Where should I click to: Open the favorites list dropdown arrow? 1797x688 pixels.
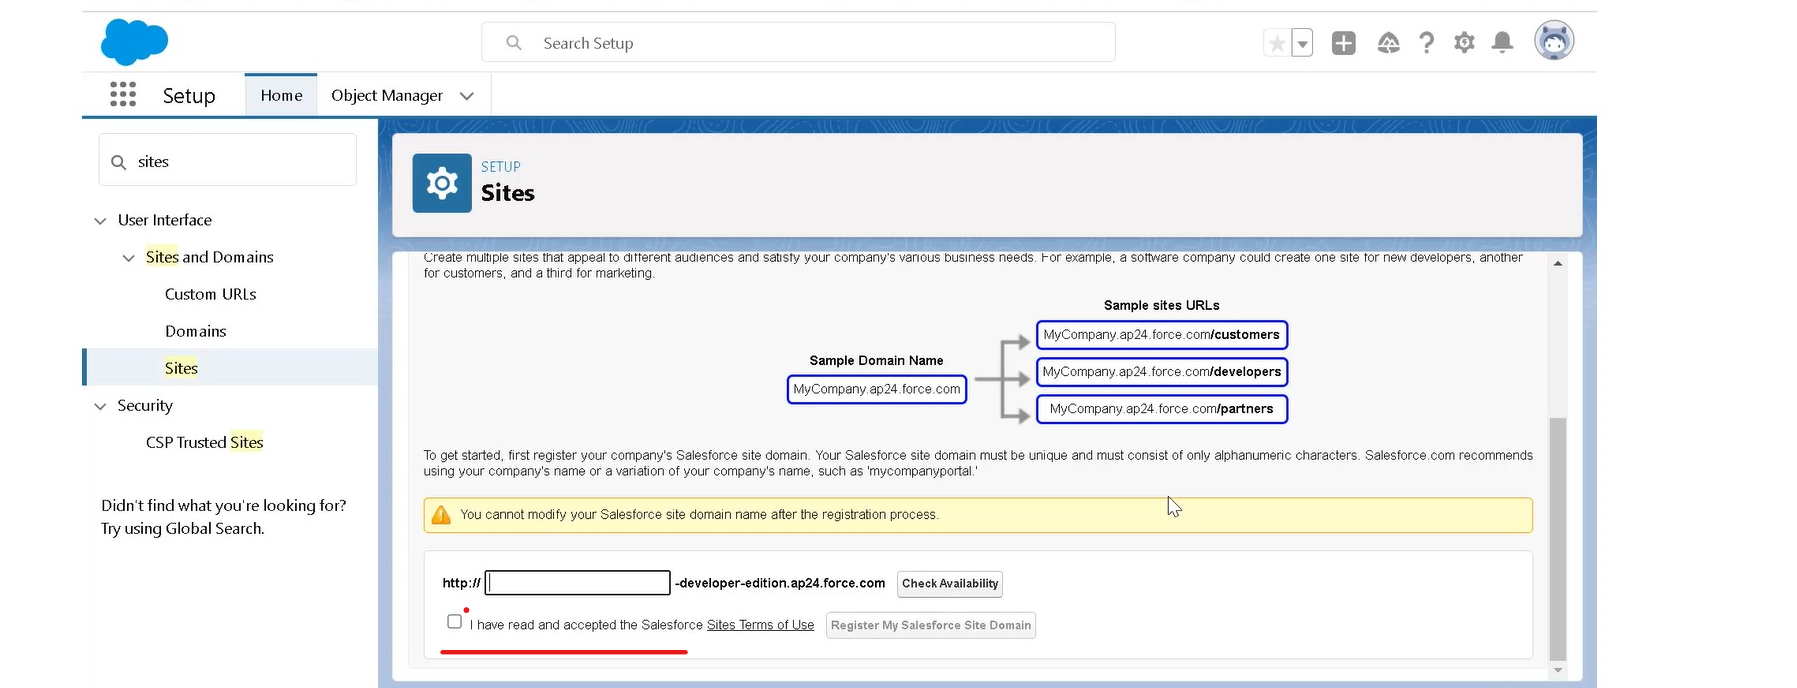click(x=1302, y=43)
